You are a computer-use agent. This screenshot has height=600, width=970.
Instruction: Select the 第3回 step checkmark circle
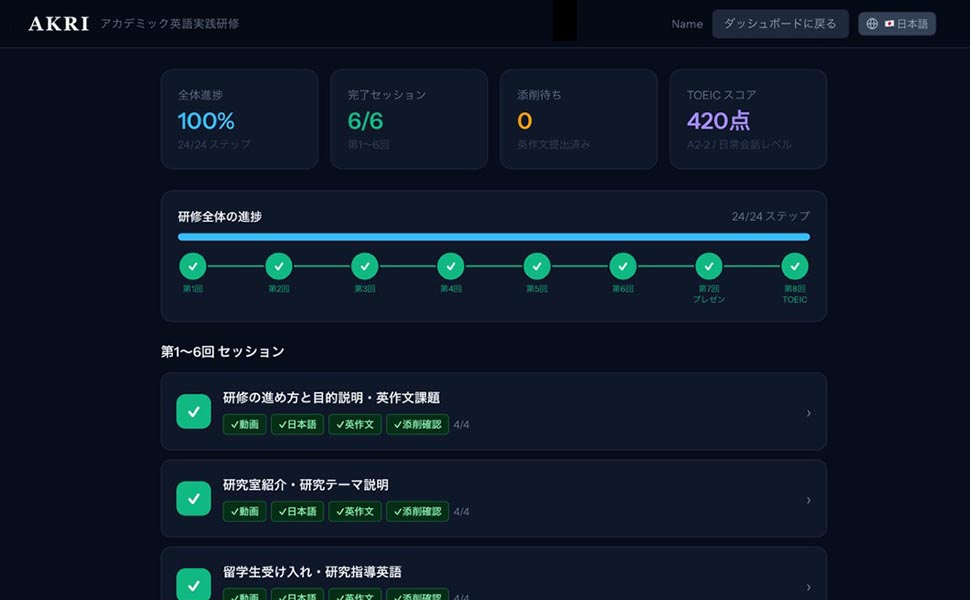pyautogui.click(x=365, y=266)
